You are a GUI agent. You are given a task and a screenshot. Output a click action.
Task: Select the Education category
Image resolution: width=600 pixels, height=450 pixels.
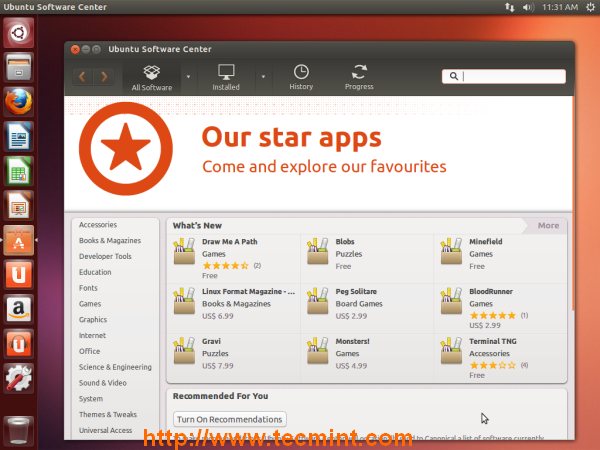click(95, 272)
